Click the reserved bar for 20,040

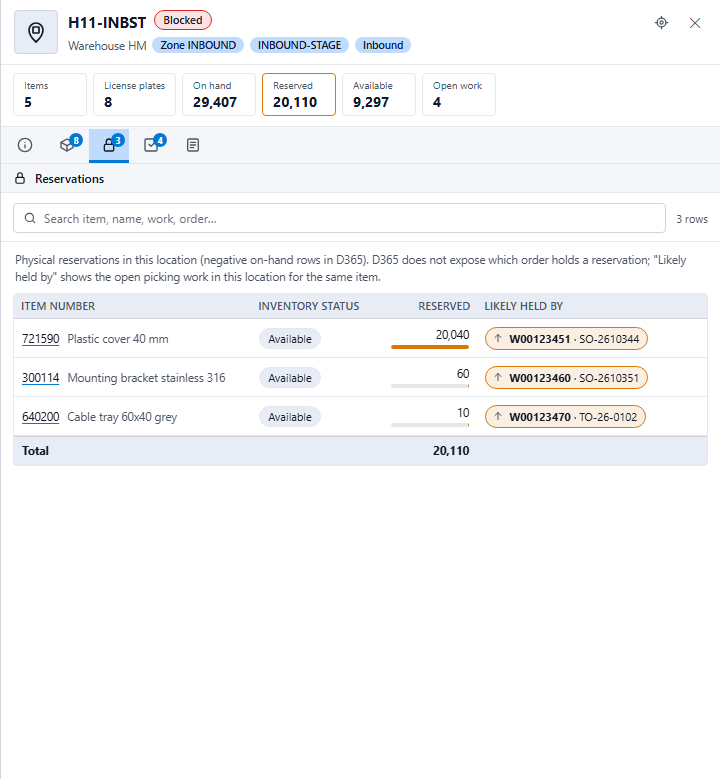click(430, 347)
